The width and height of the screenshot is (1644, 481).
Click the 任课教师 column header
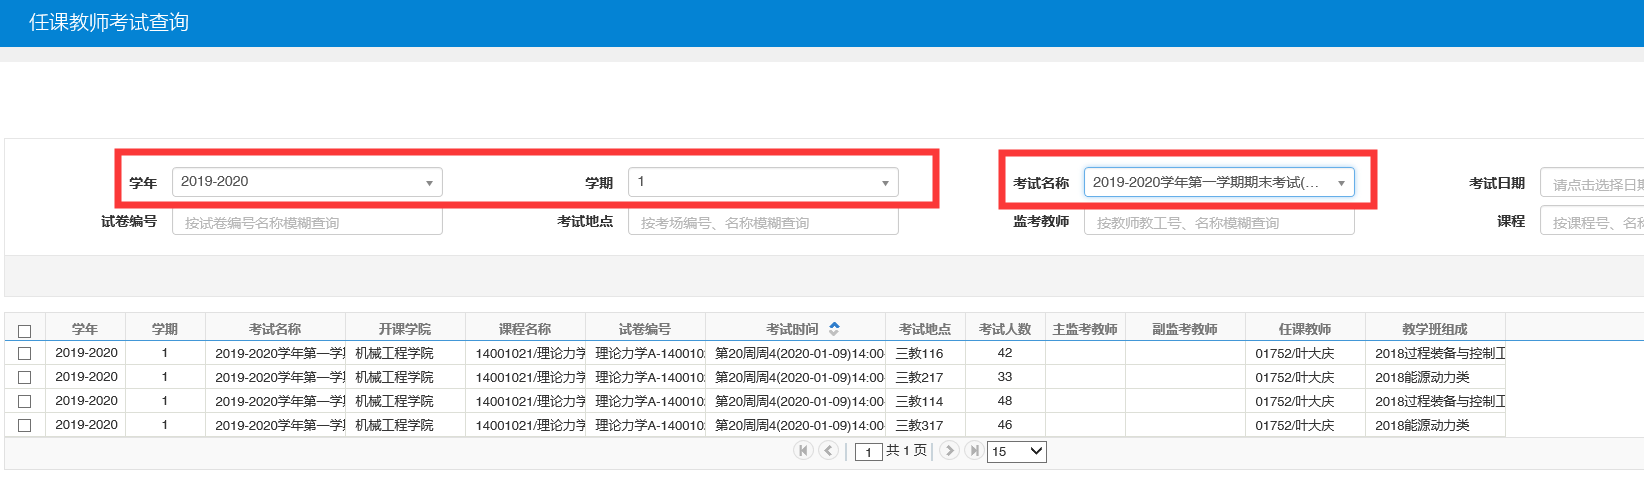click(1305, 329)
